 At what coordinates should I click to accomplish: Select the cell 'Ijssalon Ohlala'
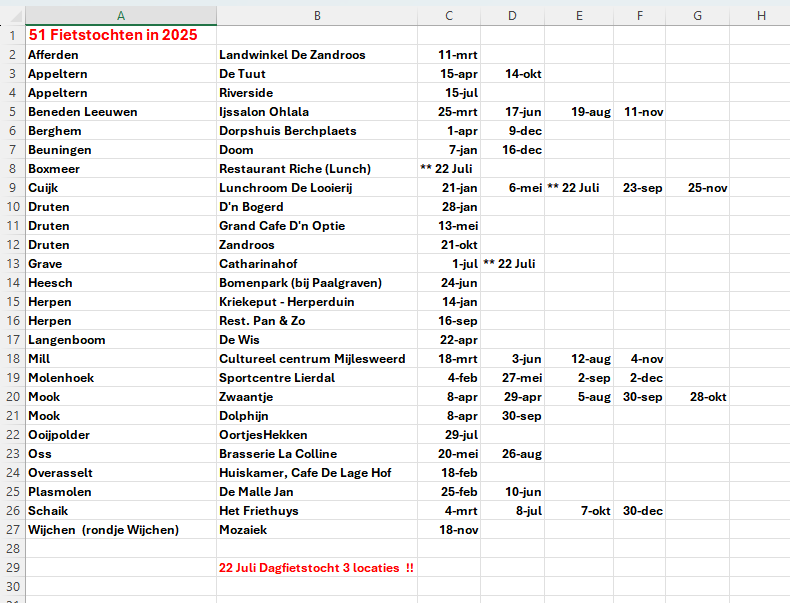(317, 112)
